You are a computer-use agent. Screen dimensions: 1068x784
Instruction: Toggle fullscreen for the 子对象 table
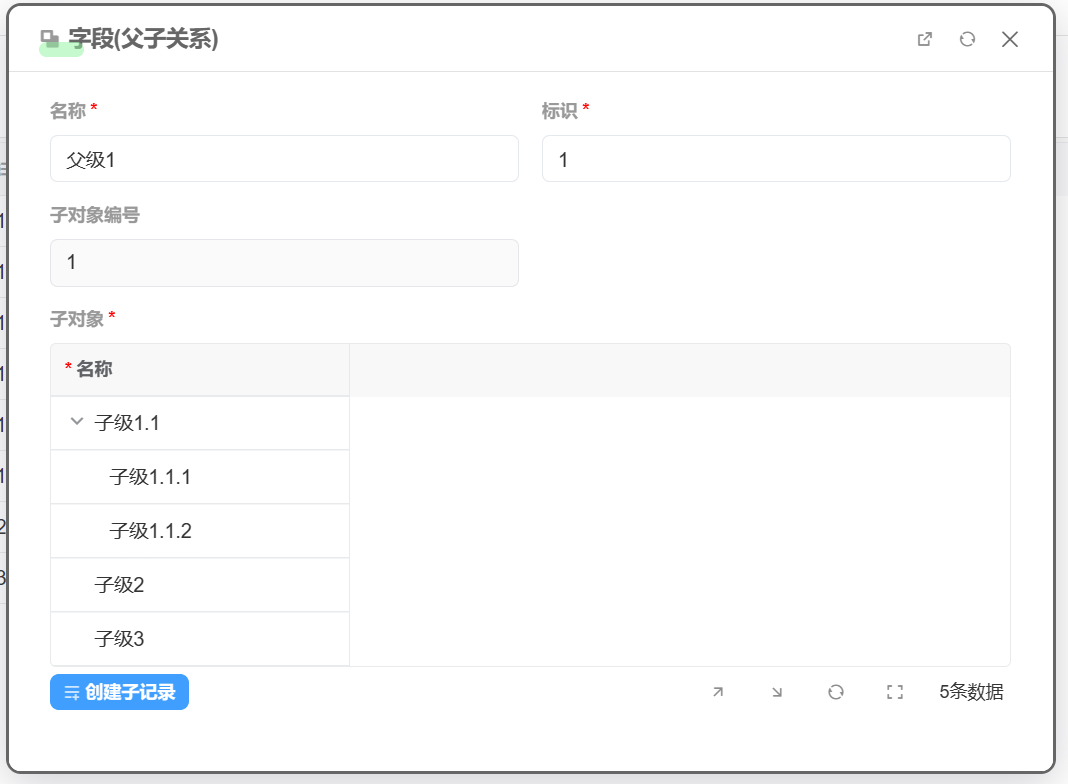click(895, 692)
